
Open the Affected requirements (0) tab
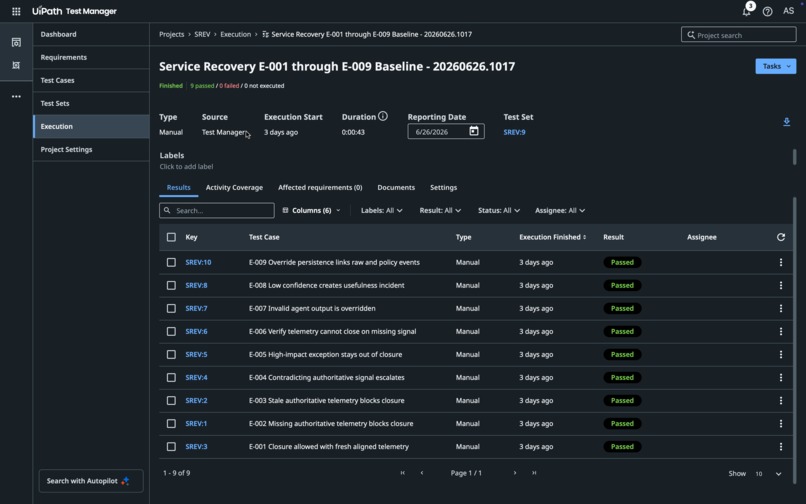tap(320, 188)
